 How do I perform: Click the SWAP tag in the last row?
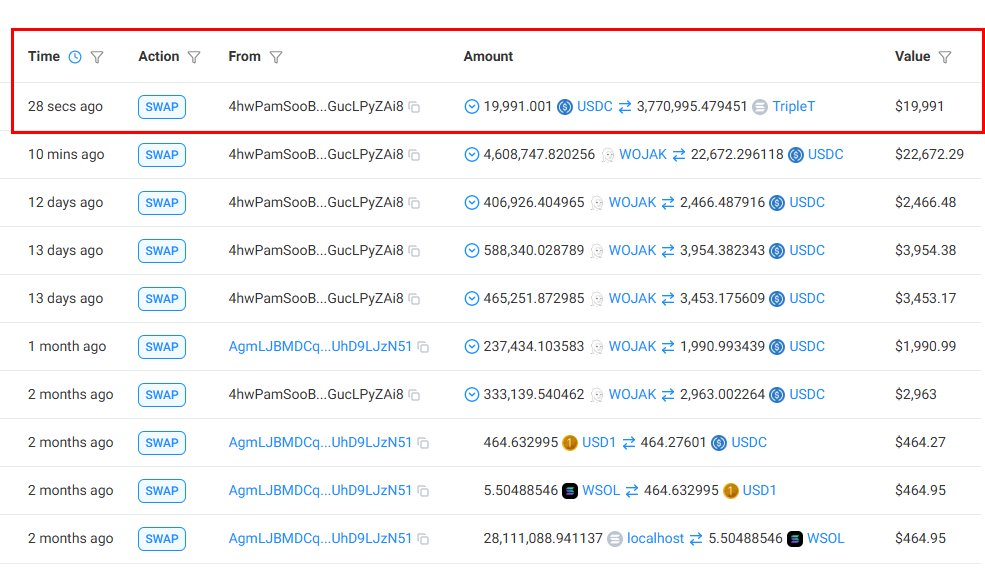click(x=162, y=539)
